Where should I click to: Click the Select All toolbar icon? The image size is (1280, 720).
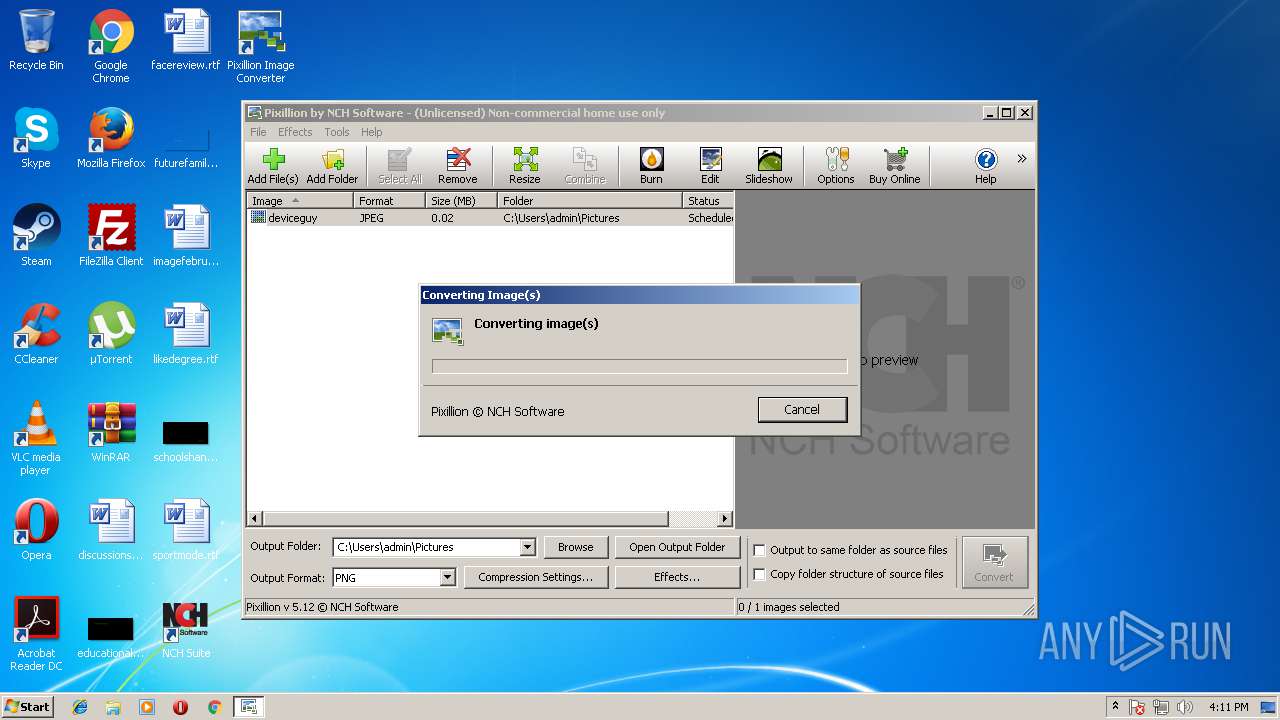(399, 166)
